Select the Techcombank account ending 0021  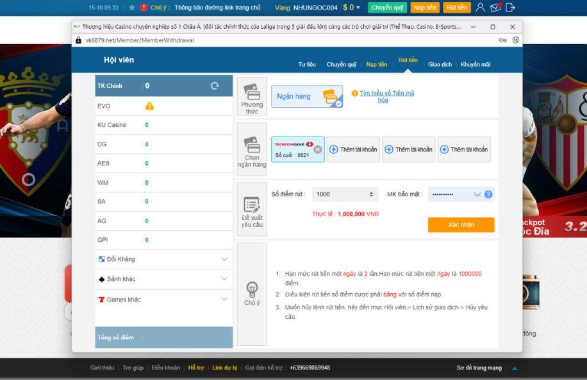click(298, 149)
